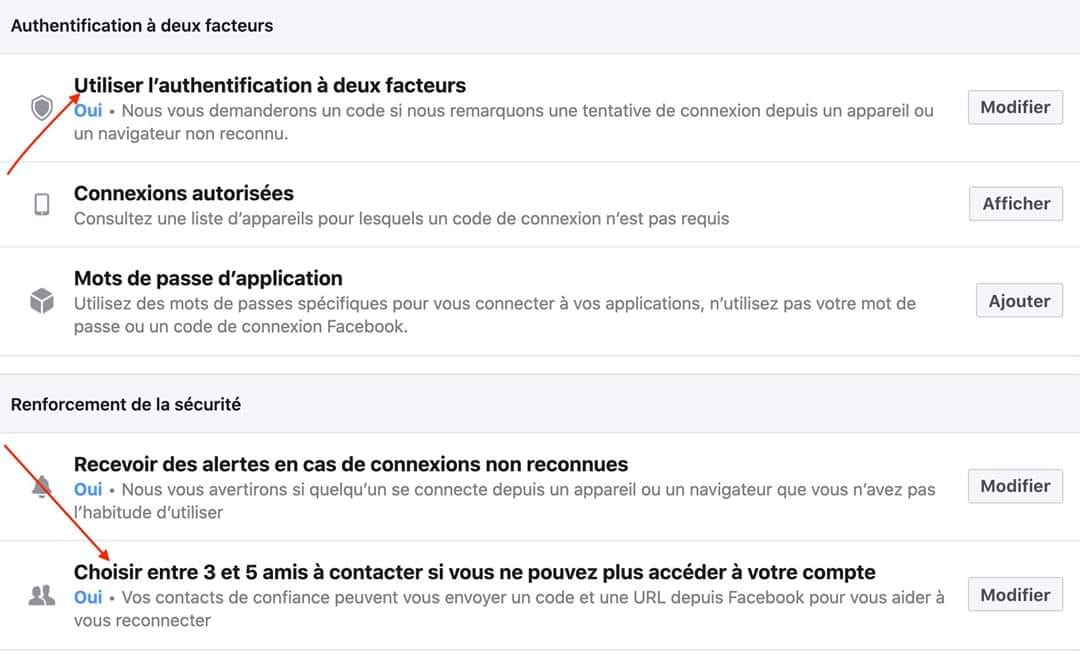Screen dimensions: 1080x655
Task: Click Modifier for unrecognized login alerts
Action: tap(1015, 486)
